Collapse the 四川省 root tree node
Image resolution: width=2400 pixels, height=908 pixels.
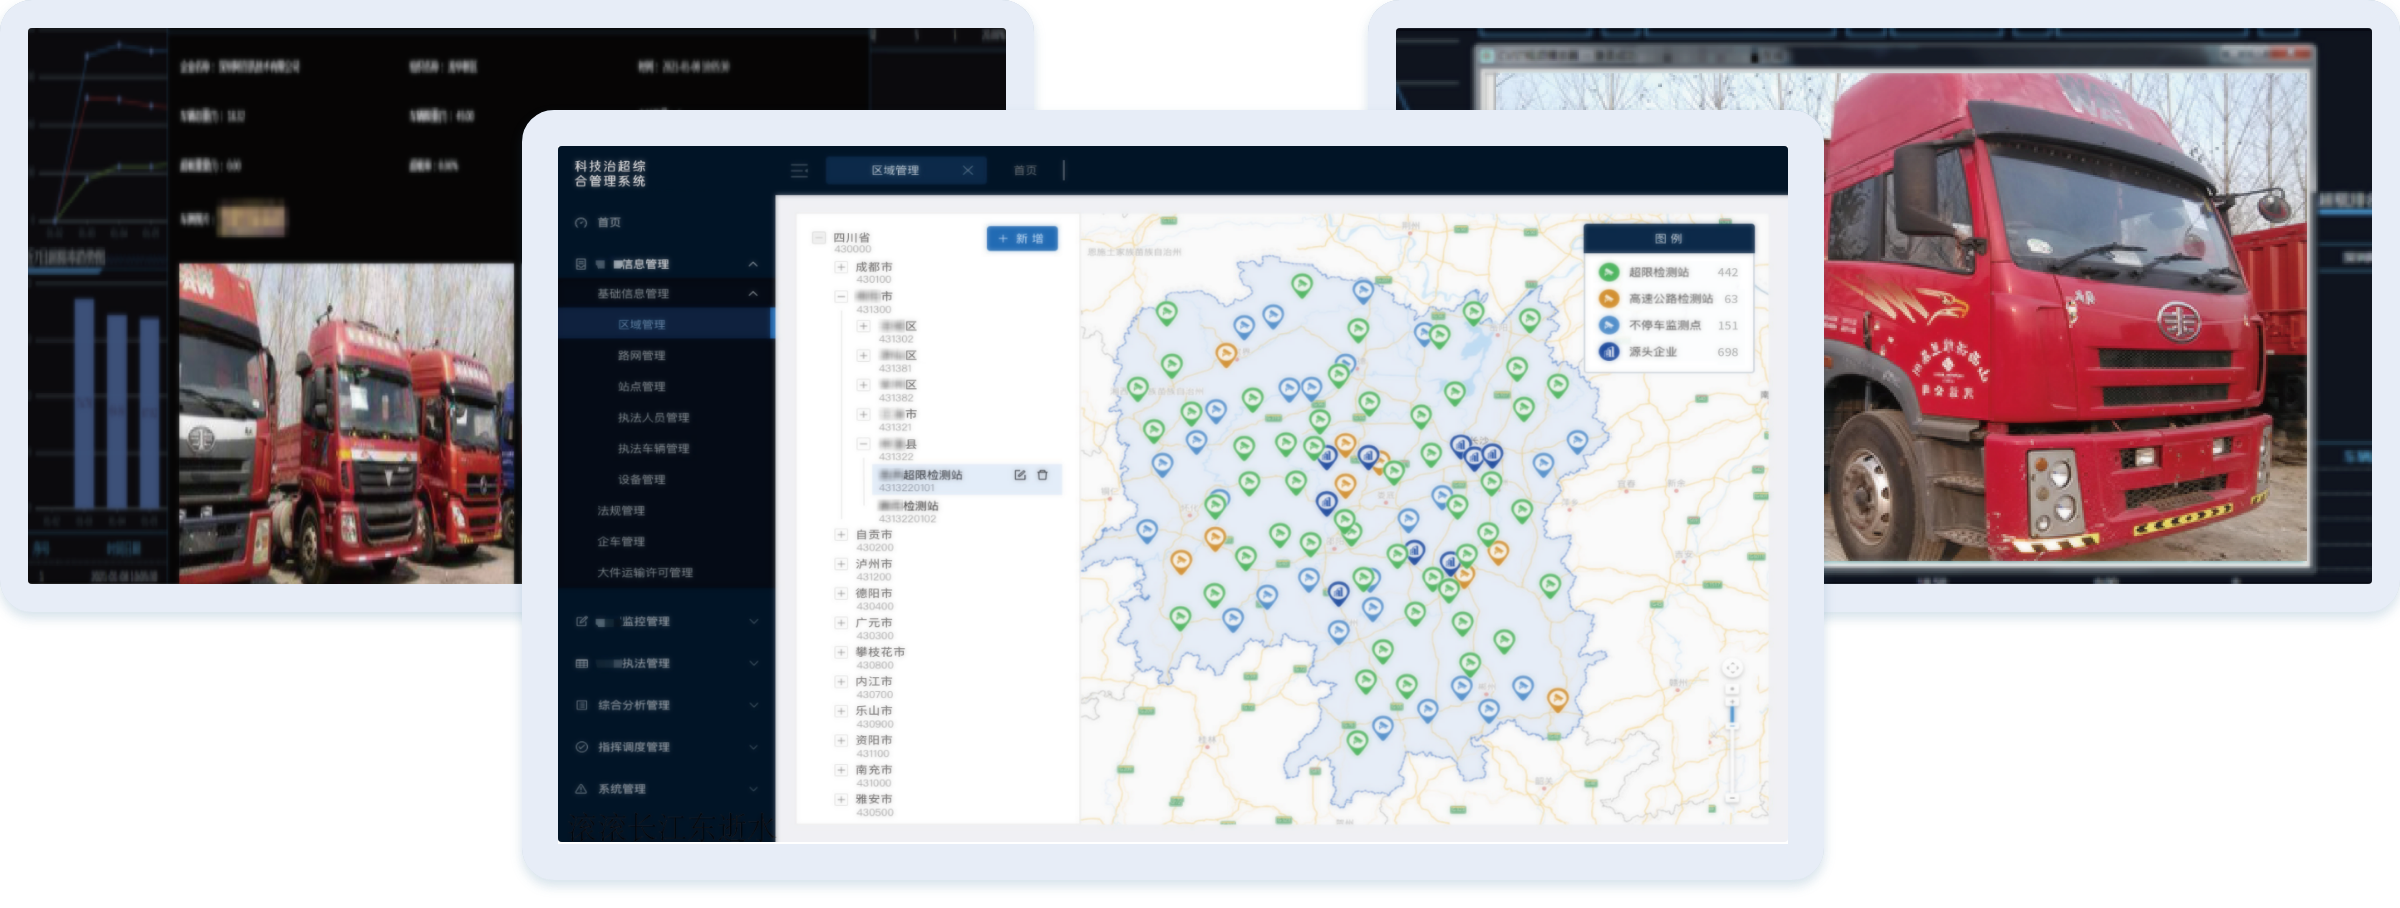[x=818, y=238]
